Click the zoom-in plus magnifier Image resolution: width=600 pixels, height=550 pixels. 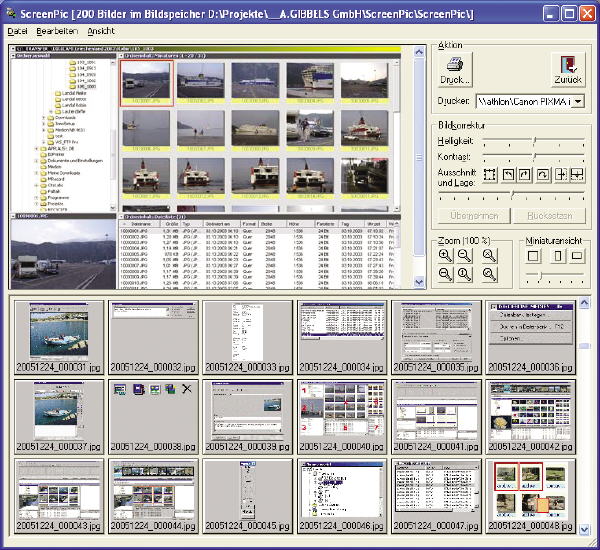point(445,256)
